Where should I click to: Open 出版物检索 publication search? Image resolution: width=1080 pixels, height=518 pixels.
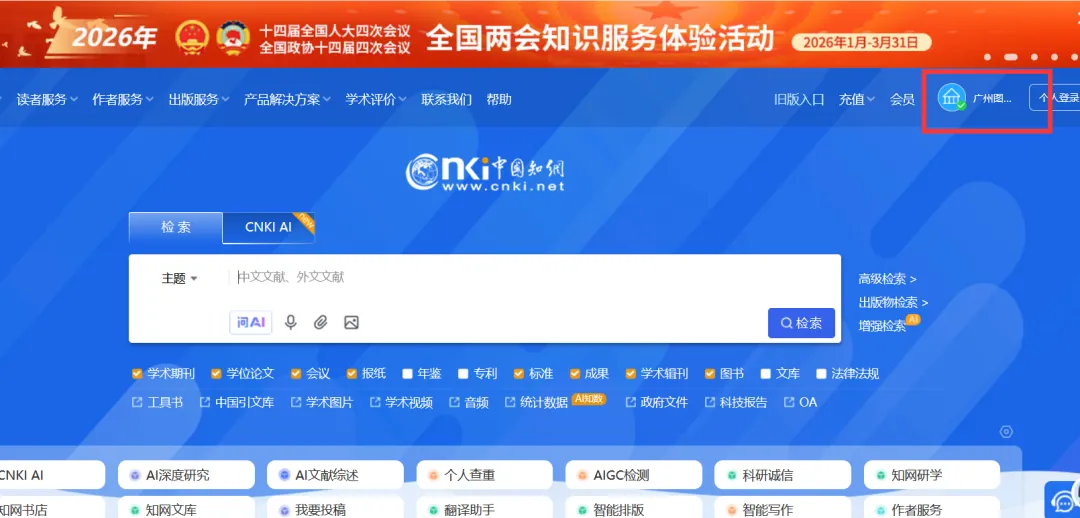(893, 302)
